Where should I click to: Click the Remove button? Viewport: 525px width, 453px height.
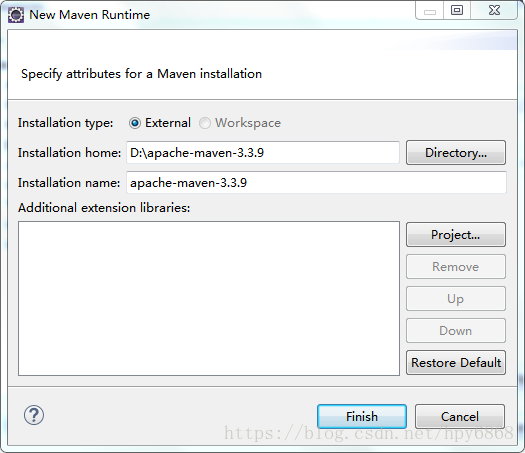pos(456,267)
